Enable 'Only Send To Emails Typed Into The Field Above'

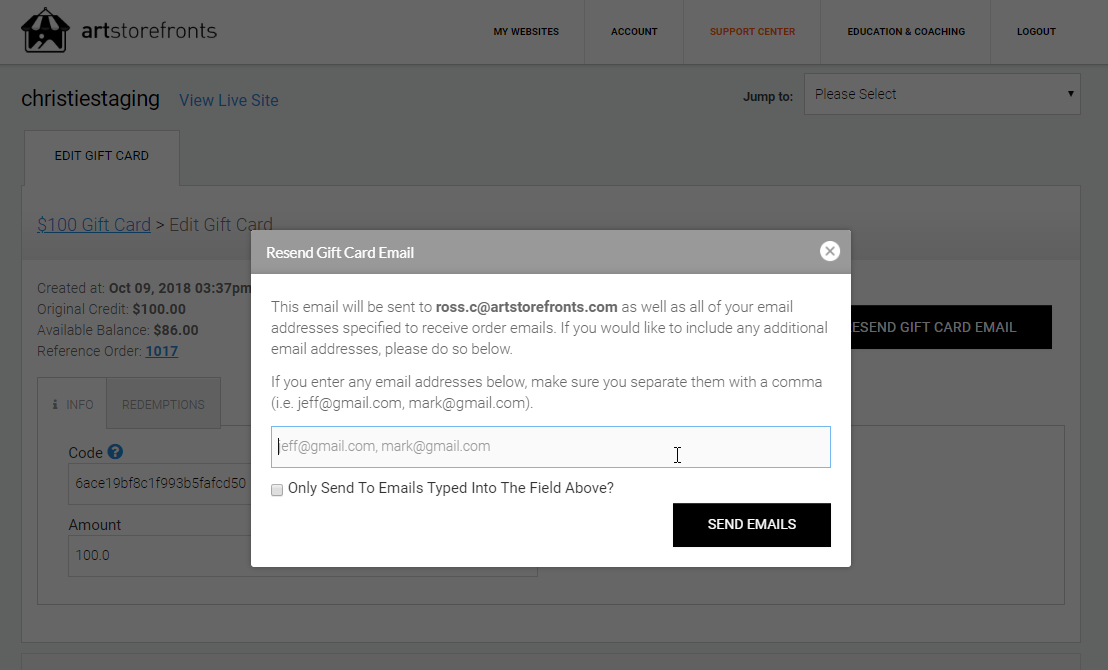tap(277, 489)
